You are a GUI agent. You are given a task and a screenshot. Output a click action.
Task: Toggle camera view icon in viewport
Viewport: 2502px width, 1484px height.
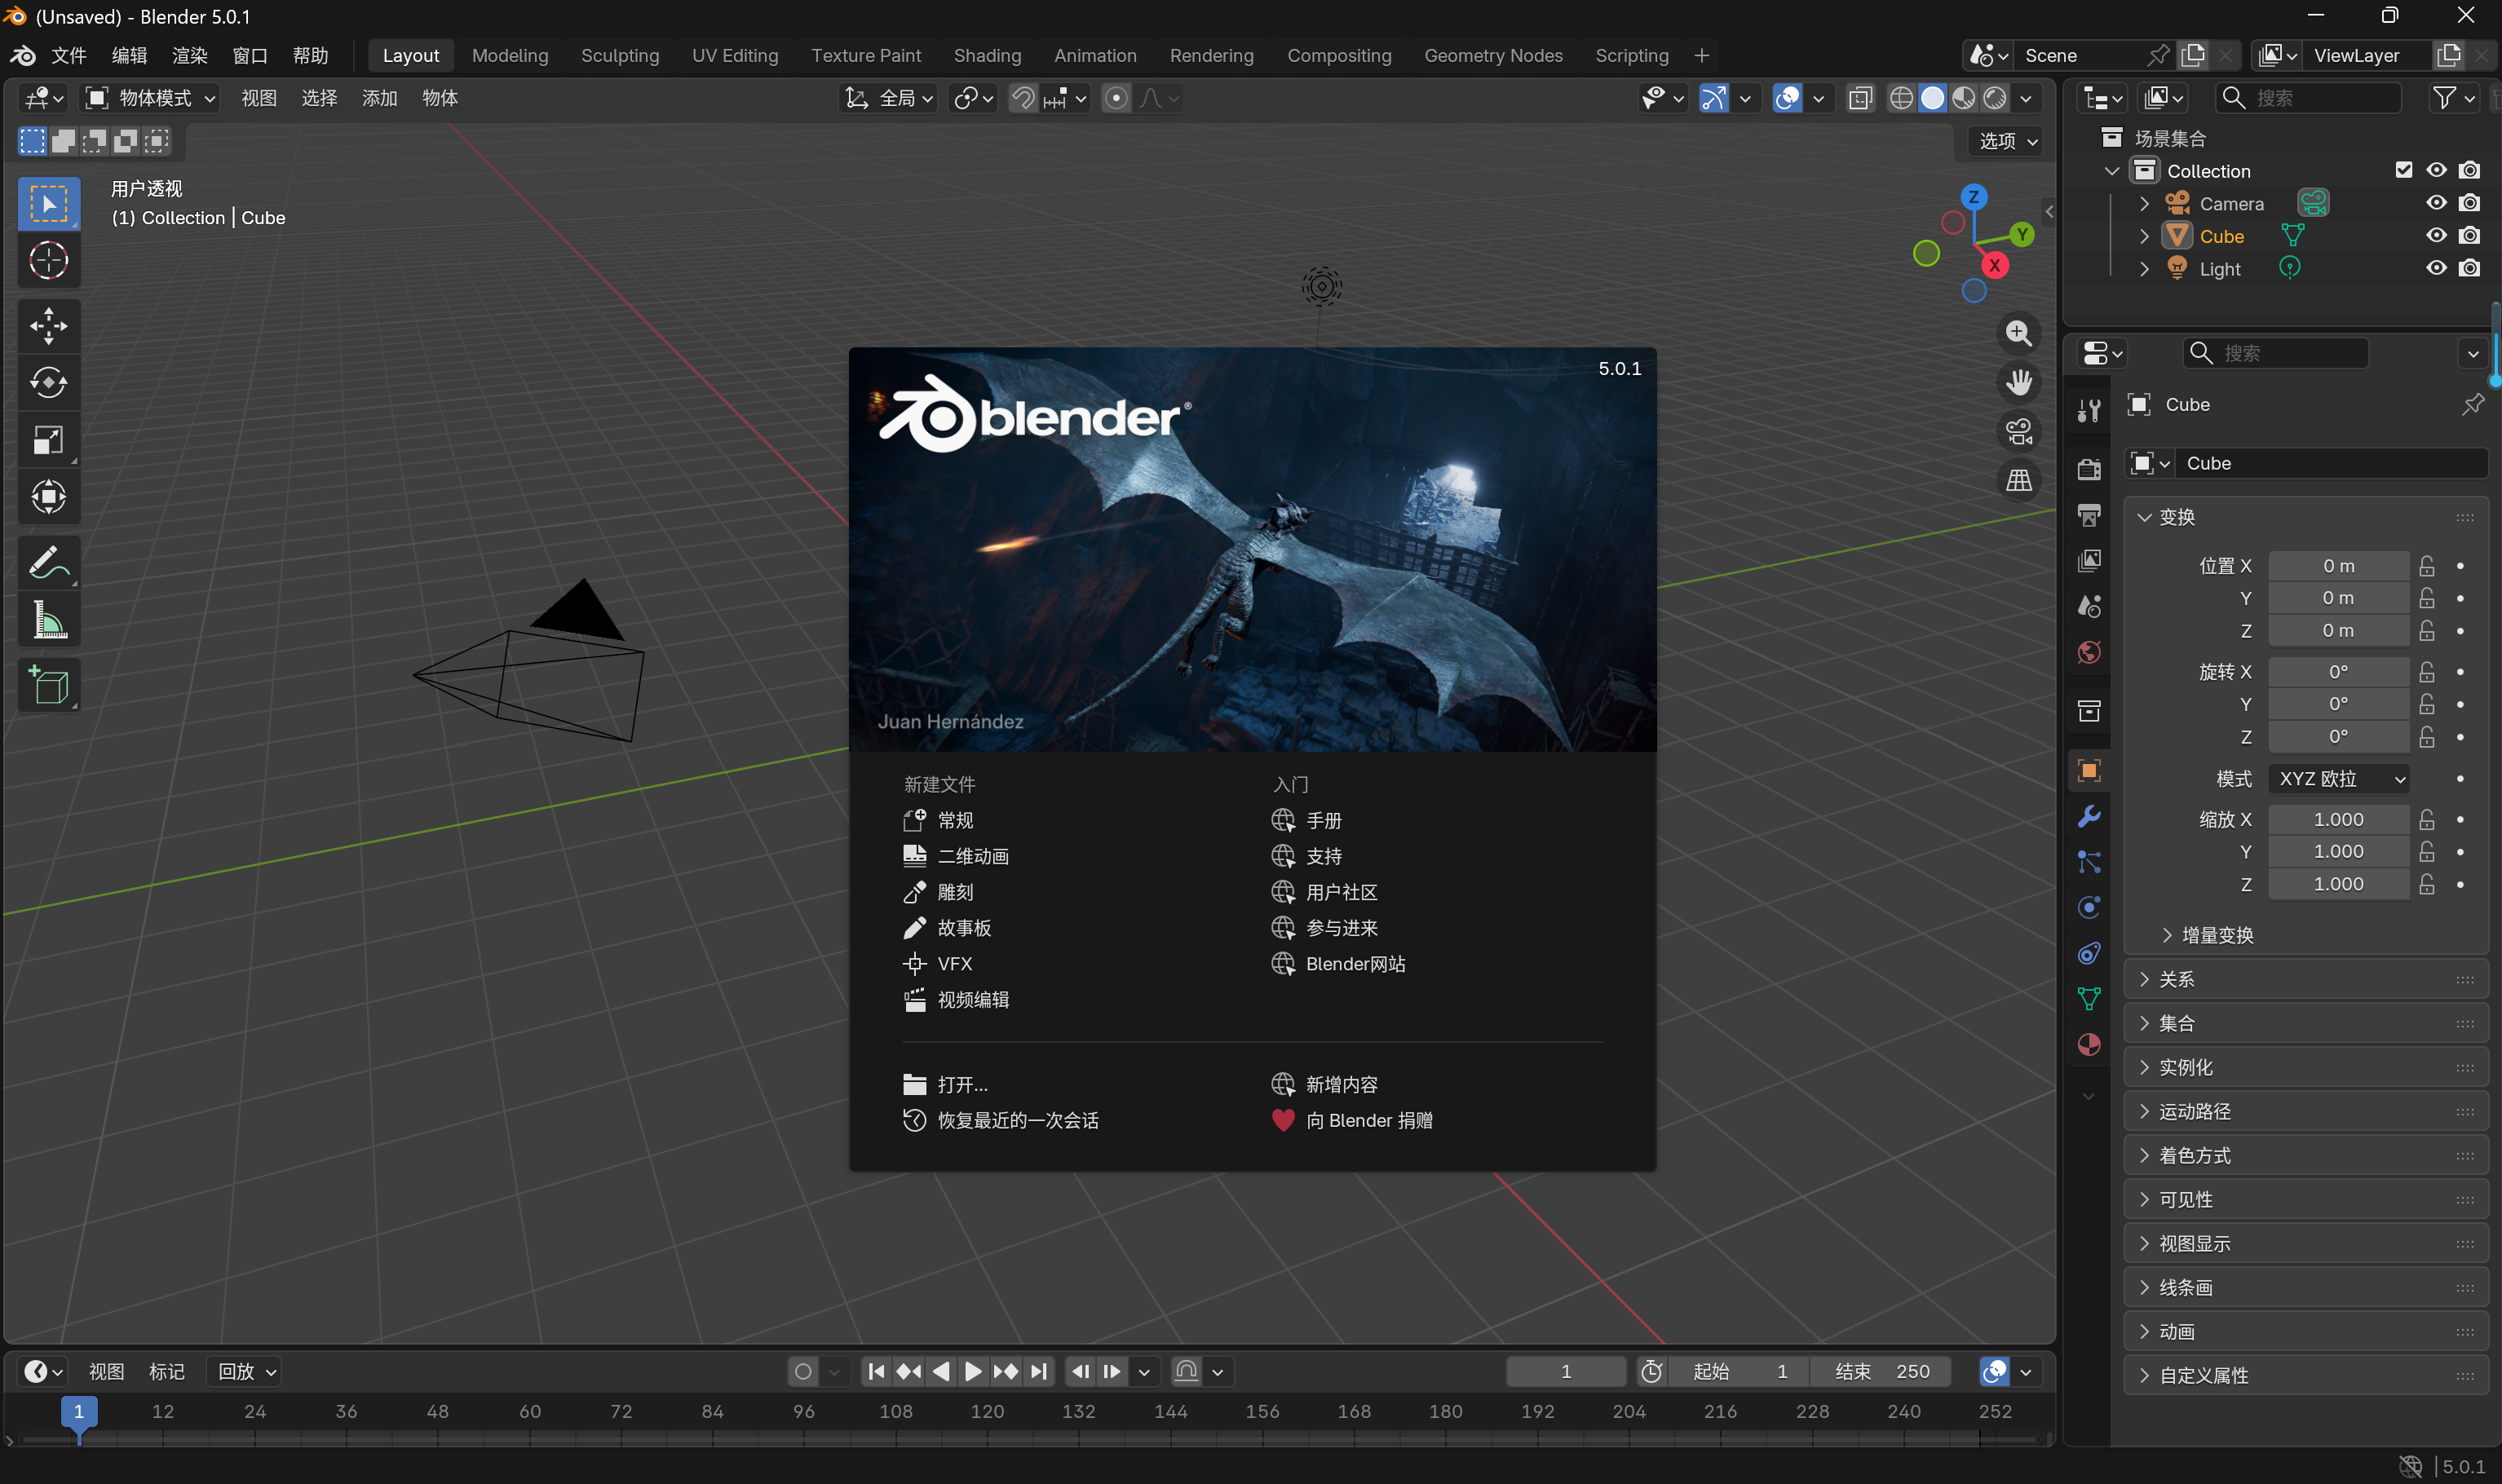pyautogui.click(x=2018, y=431)
